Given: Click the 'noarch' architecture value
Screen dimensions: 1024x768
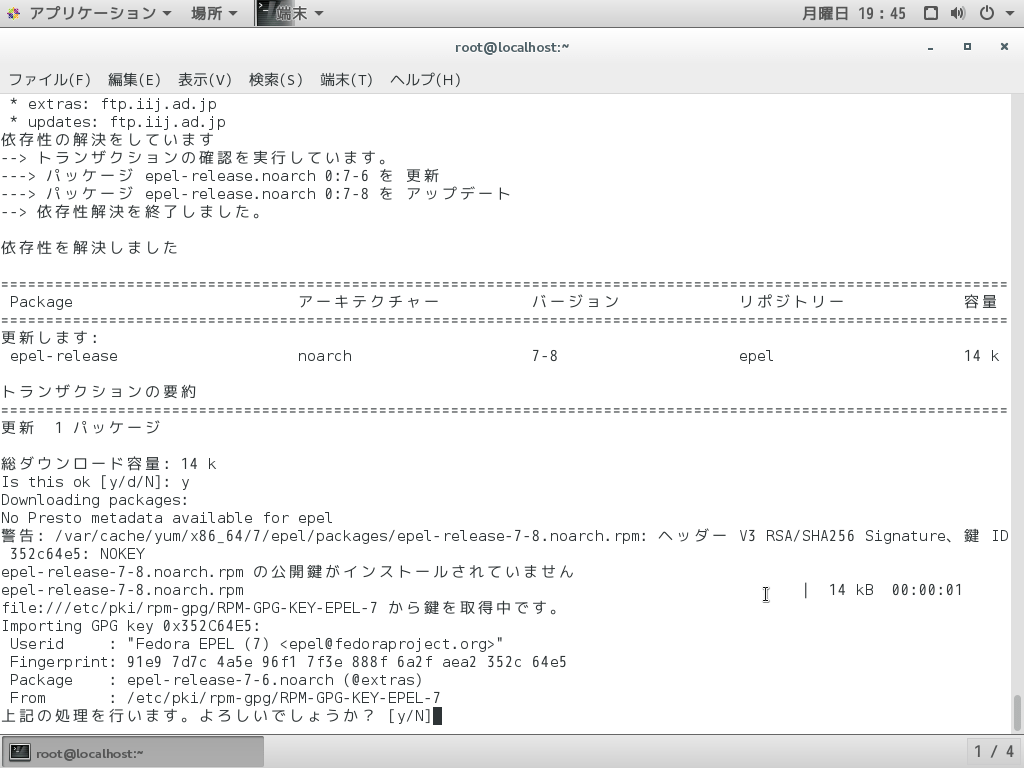Looking at the screenshot, I should (325, 356).
